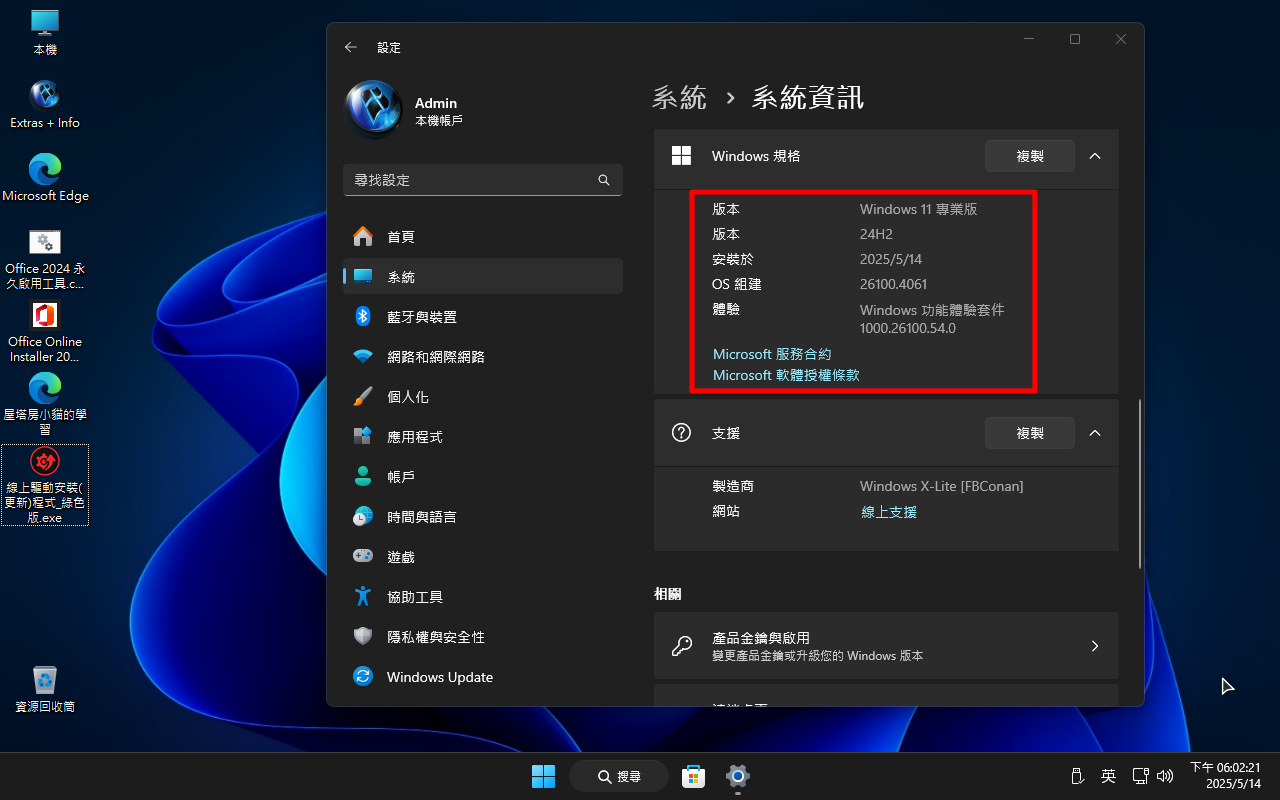Click the Admin account avatar picture
Screen dimensions: 1280x800
point(373,110)
